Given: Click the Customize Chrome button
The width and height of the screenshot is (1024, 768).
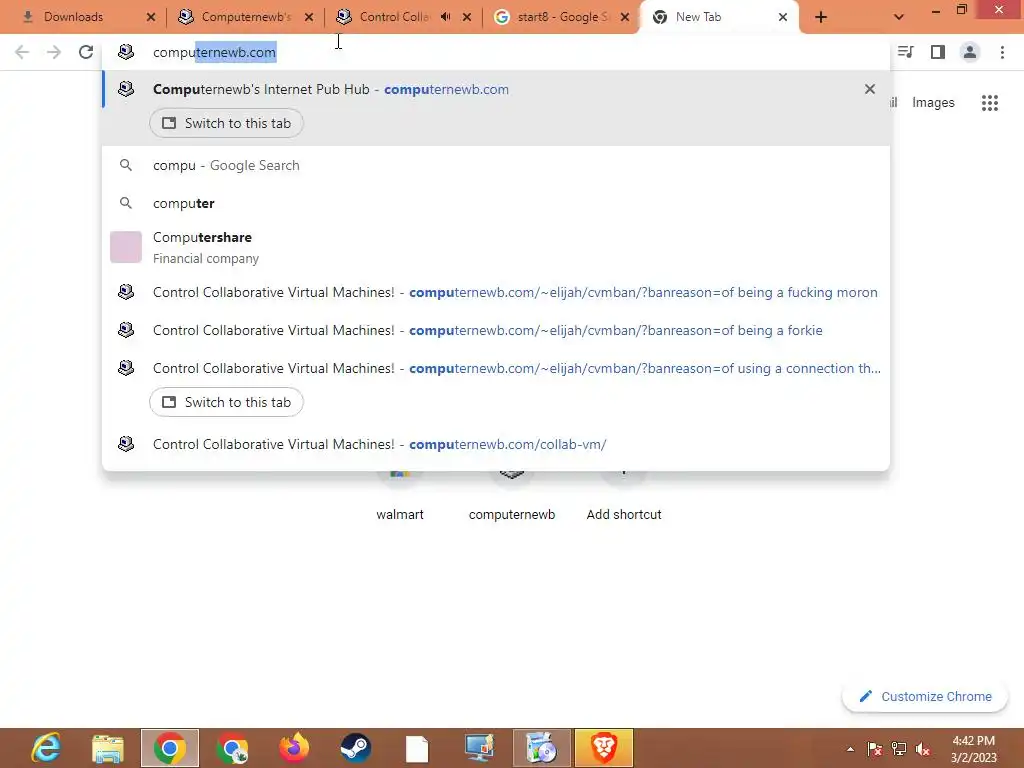Looking at the screenshot, I should (925, 697).
